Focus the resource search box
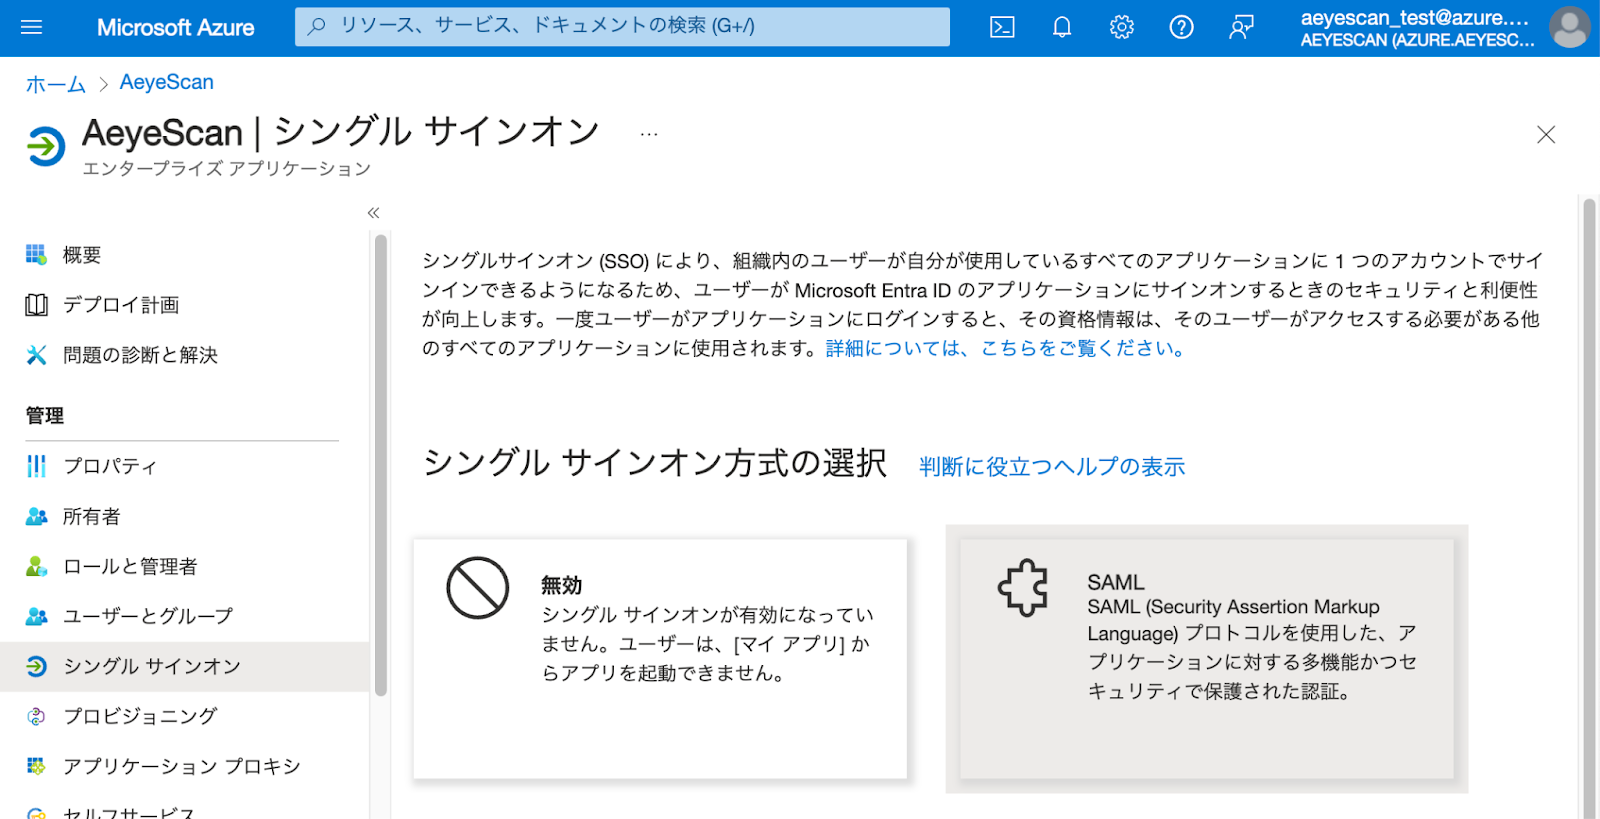The height and width of the screenshot is (819, 1600). pyautogui.click(x=622, y=27)
